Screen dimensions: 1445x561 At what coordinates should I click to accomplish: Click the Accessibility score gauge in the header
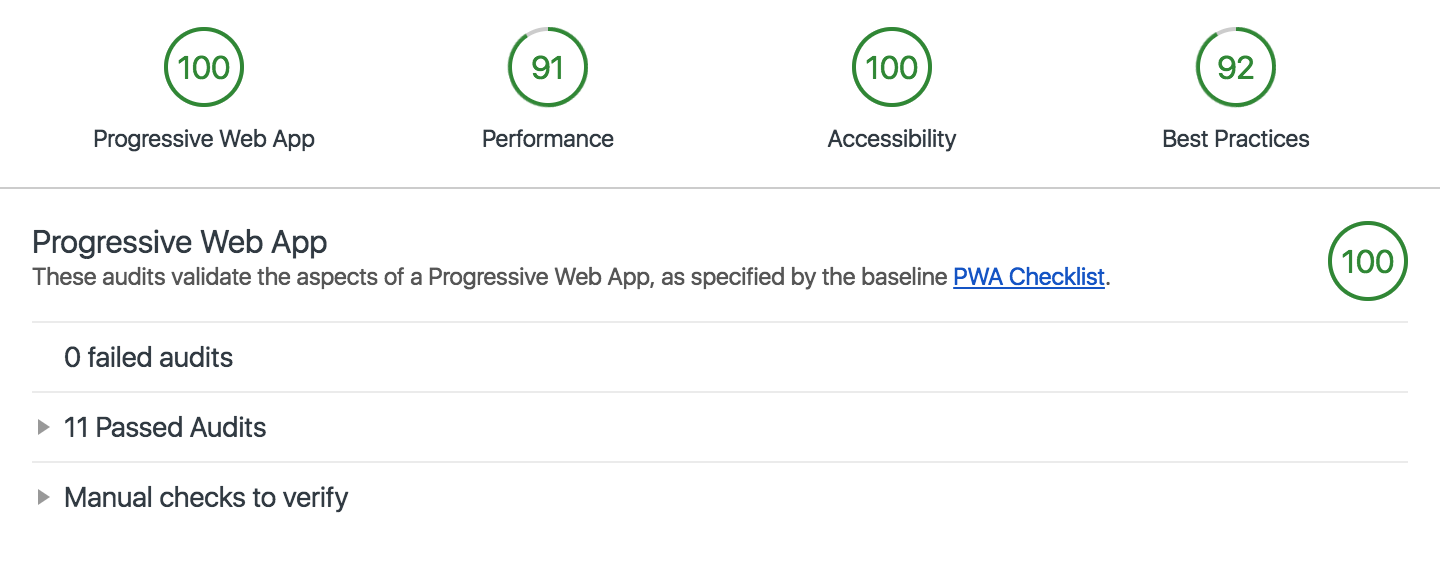click(x=892, y=67)
